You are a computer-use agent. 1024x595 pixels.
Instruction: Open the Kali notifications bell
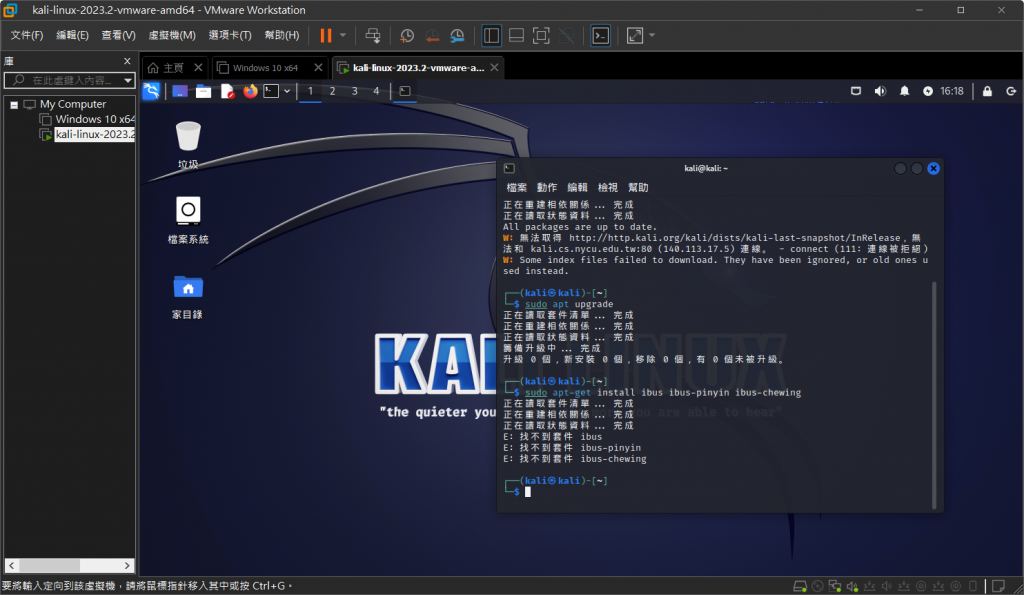904,91
